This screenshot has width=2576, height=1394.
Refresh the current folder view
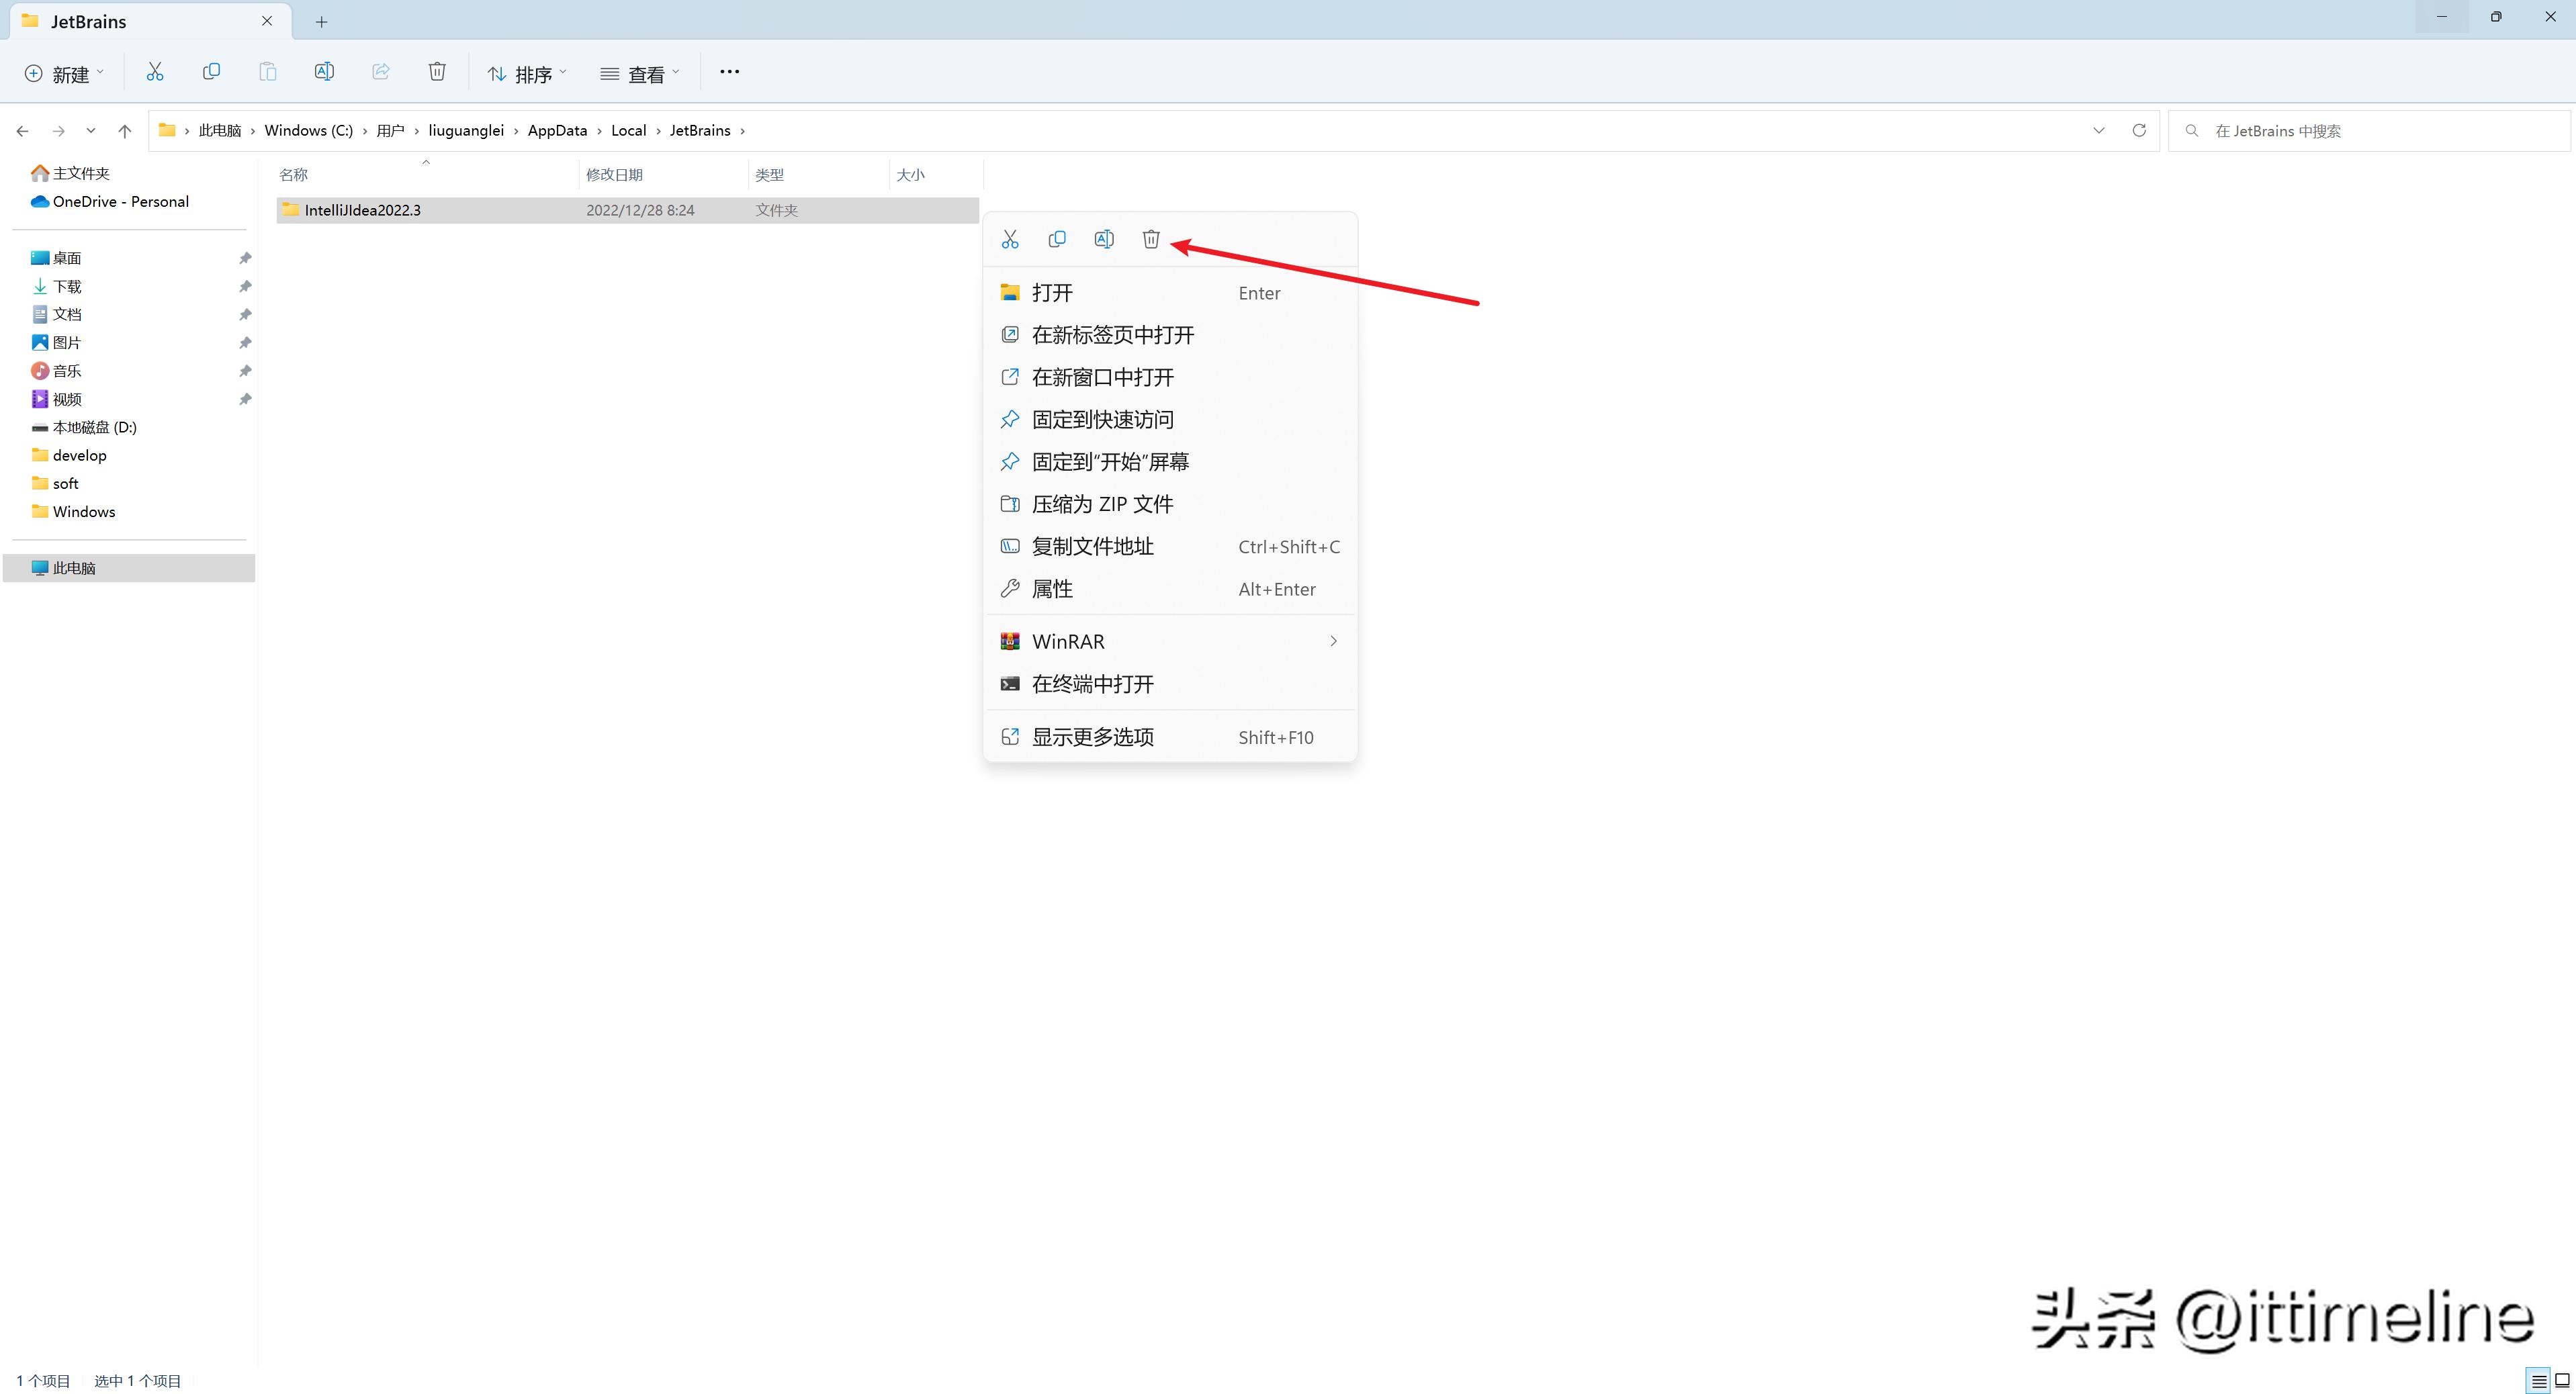(x=2139, y=131)
